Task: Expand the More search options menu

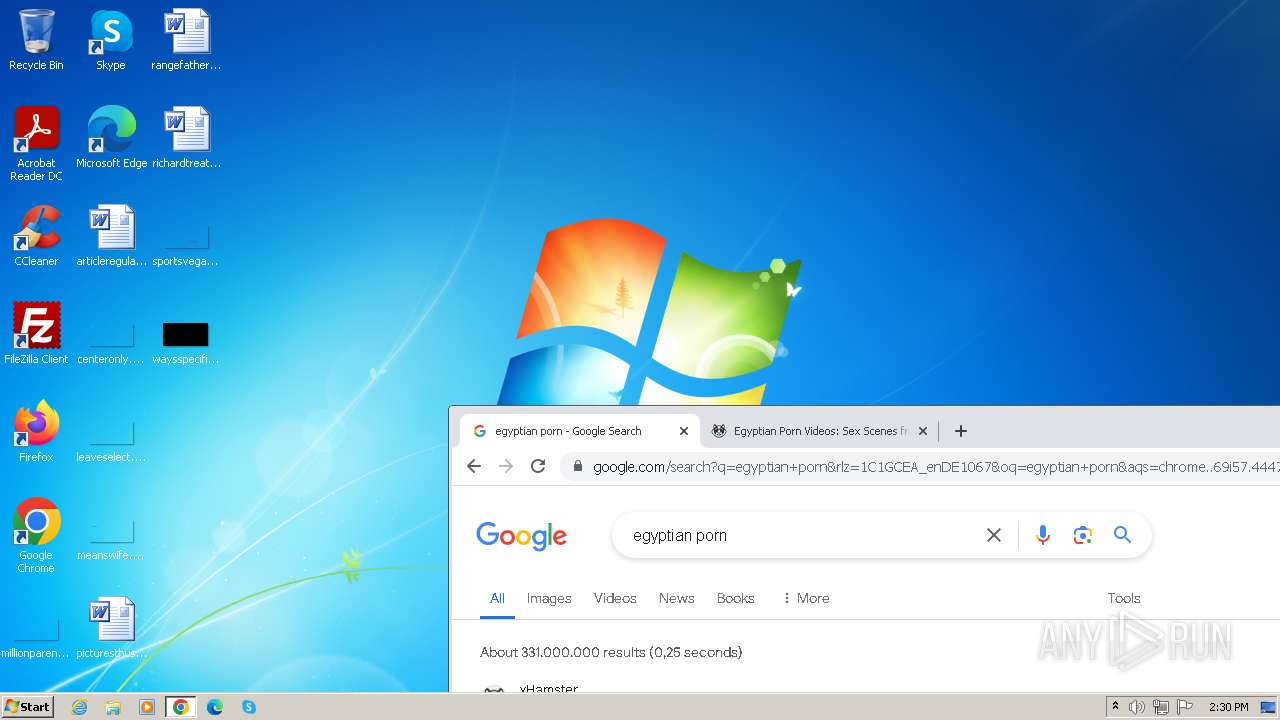Action: coord(805,598)
